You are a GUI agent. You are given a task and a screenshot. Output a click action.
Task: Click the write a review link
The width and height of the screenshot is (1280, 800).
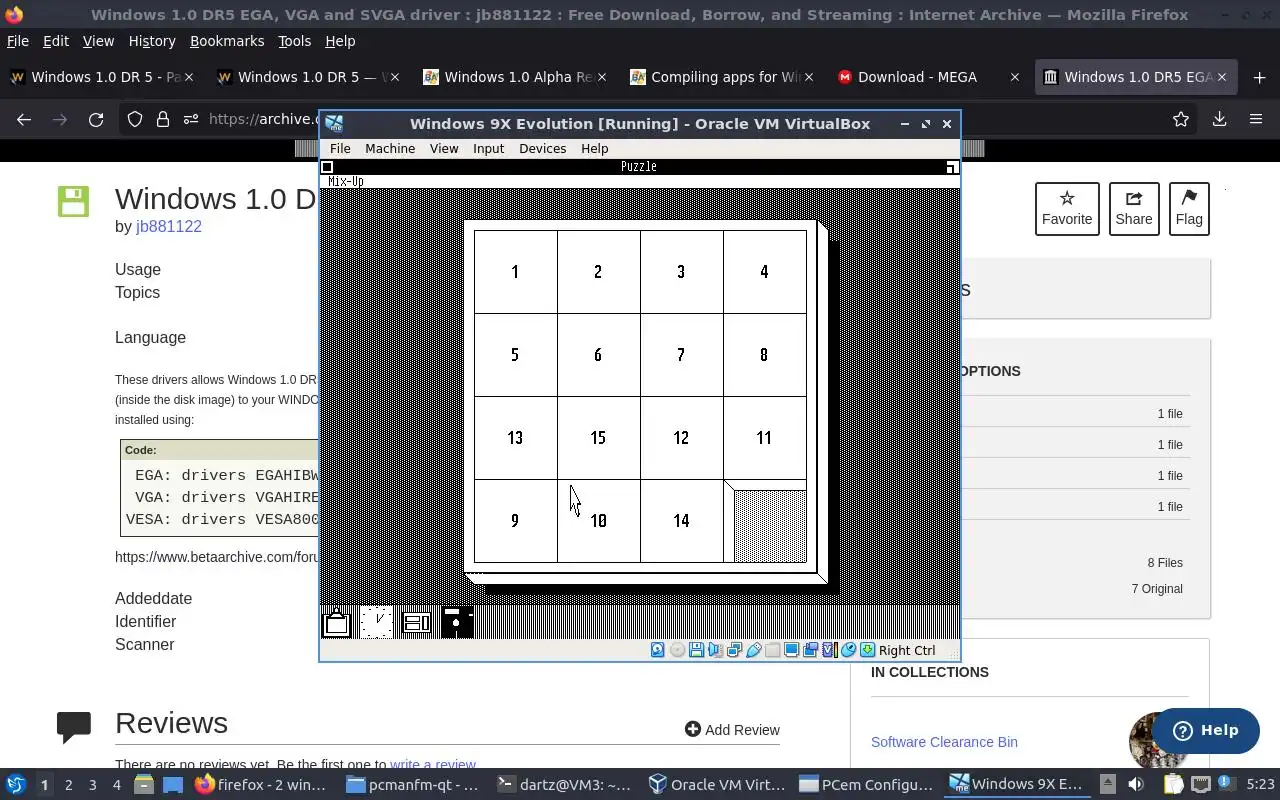(x=433, y=765)
